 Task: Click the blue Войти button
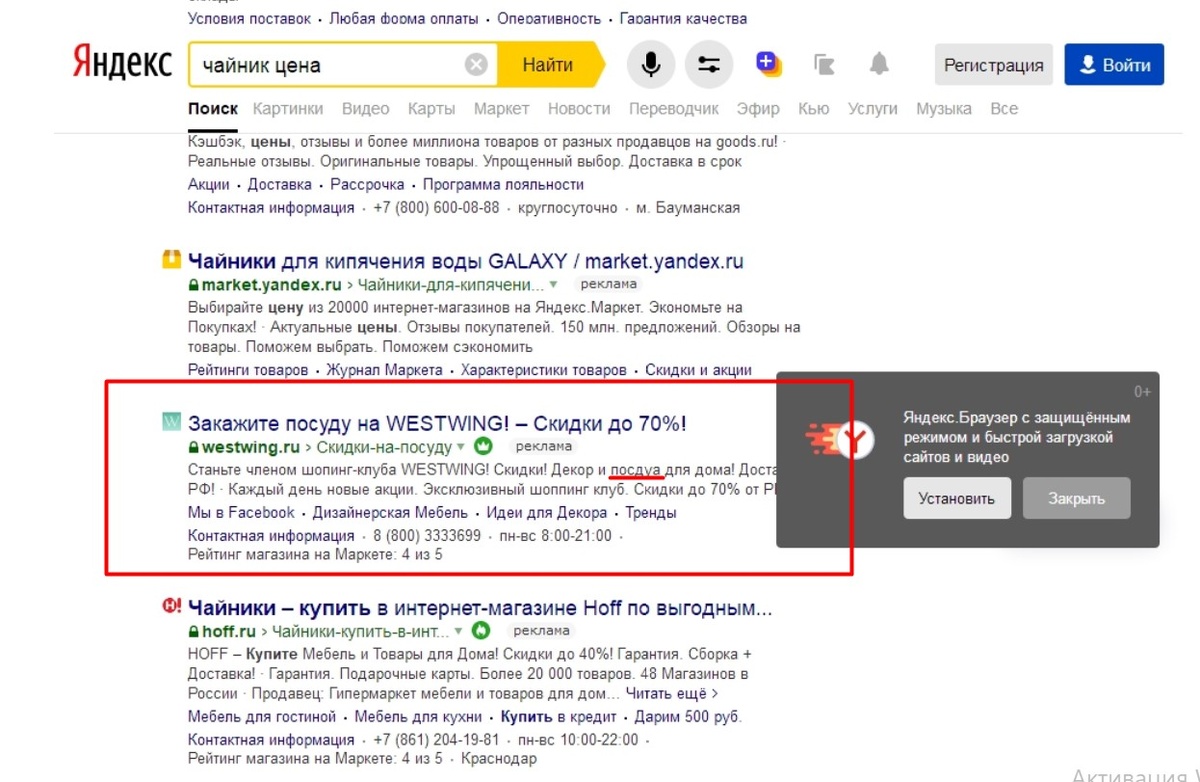pyautogui.click(x=1114, y=65)
